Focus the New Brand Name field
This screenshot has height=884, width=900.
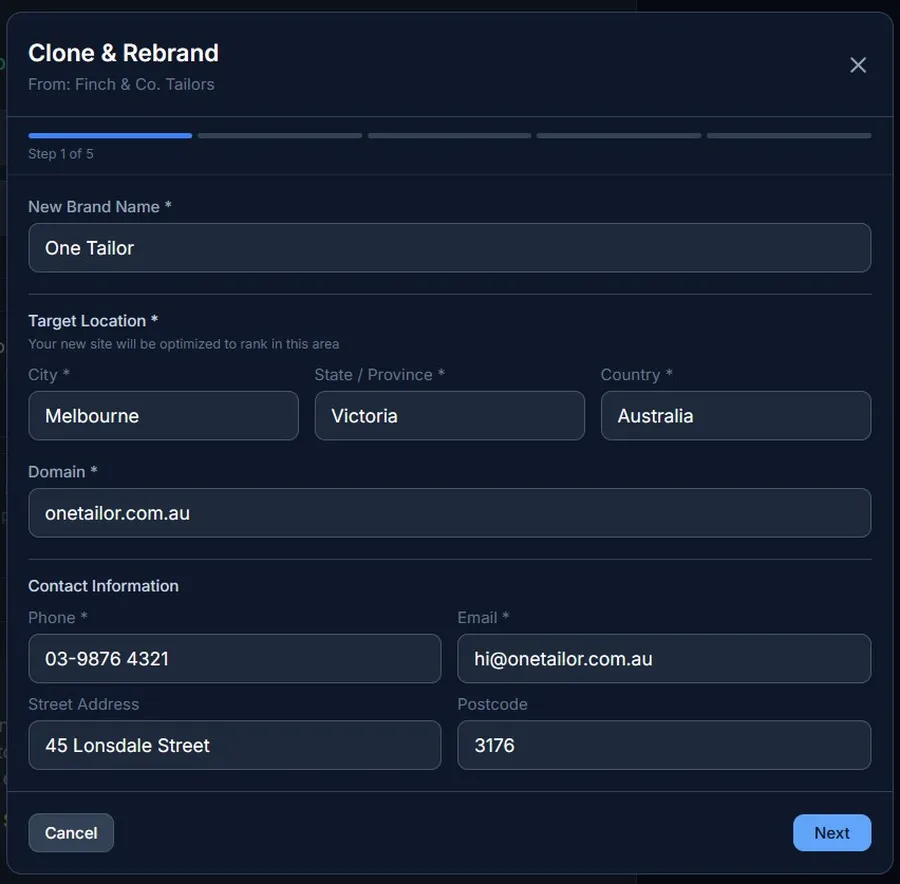449,248
